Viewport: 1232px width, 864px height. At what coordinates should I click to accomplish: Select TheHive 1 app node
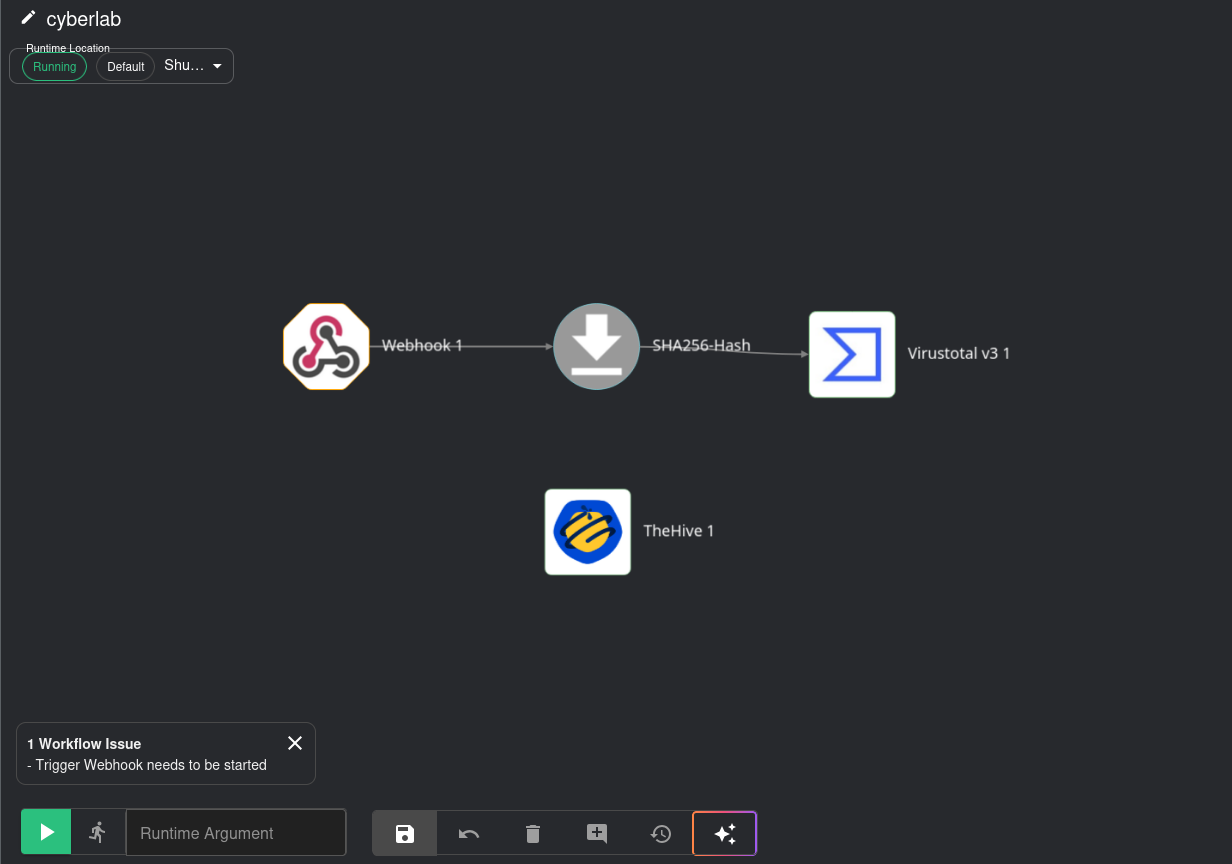coord(587,532)
